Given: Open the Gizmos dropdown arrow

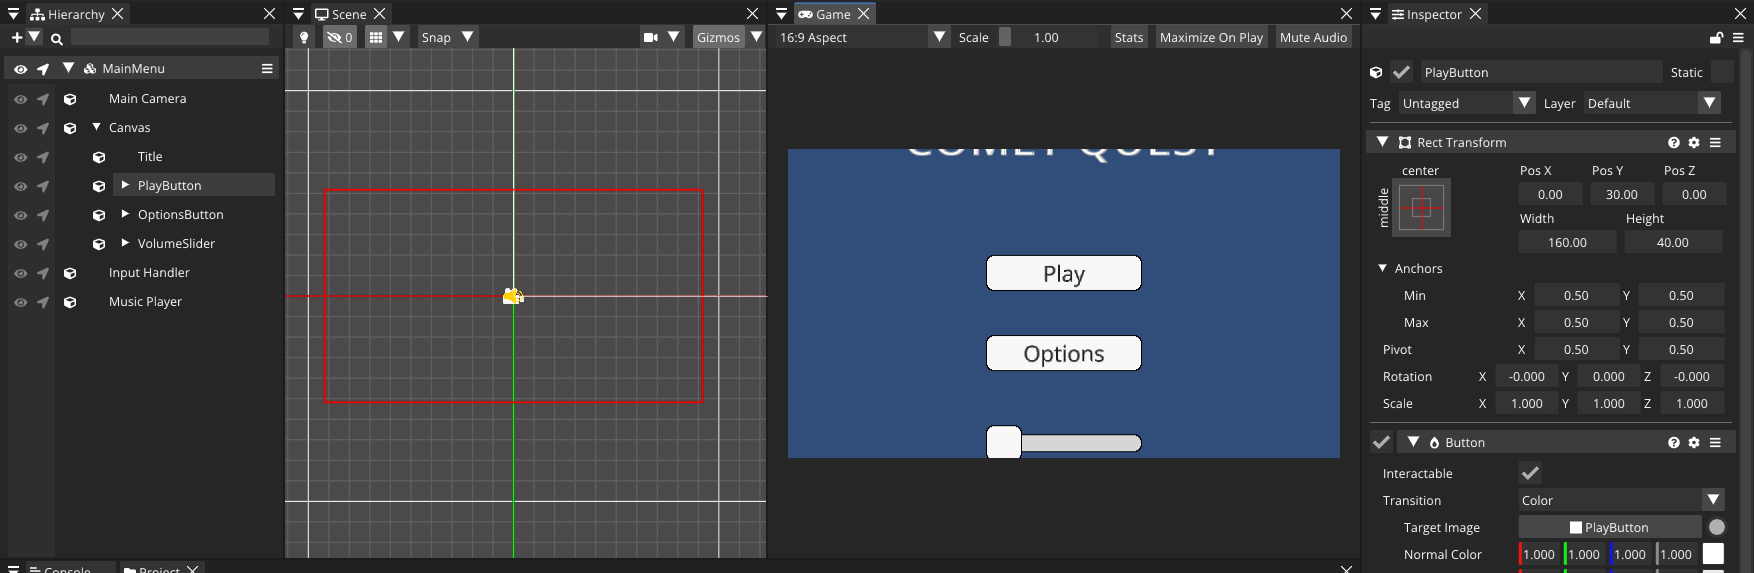Looking at the screenshot, I should click(756, 36).
